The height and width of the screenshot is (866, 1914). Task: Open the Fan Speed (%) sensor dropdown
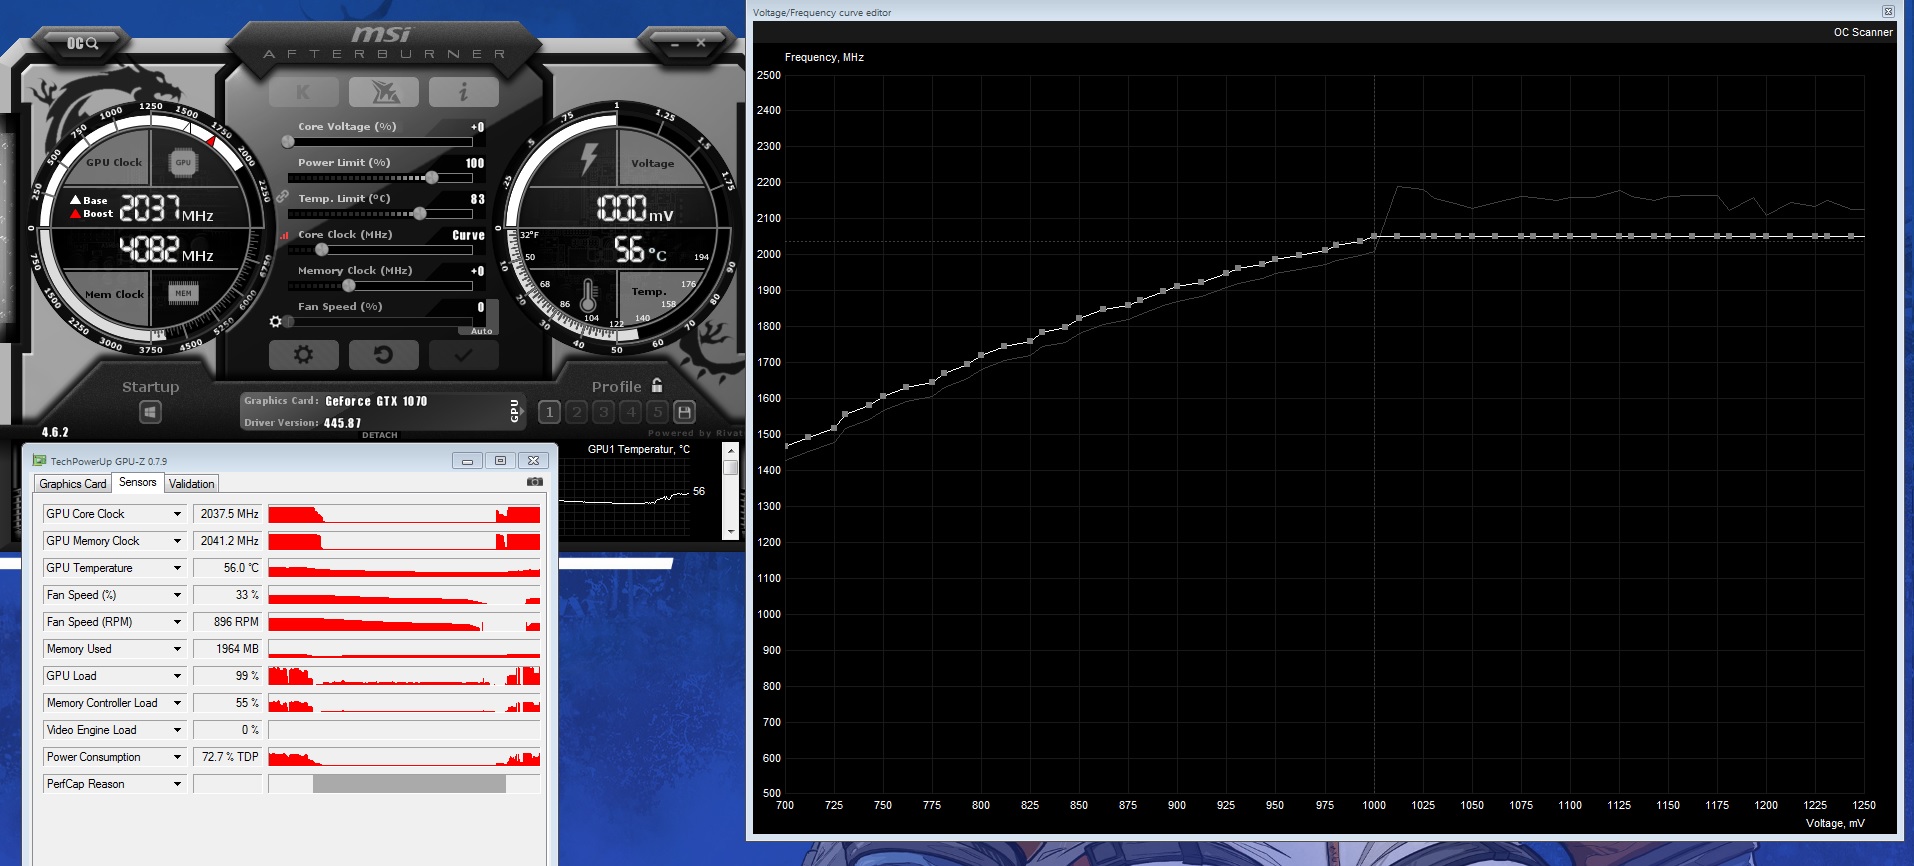[177, 595]
